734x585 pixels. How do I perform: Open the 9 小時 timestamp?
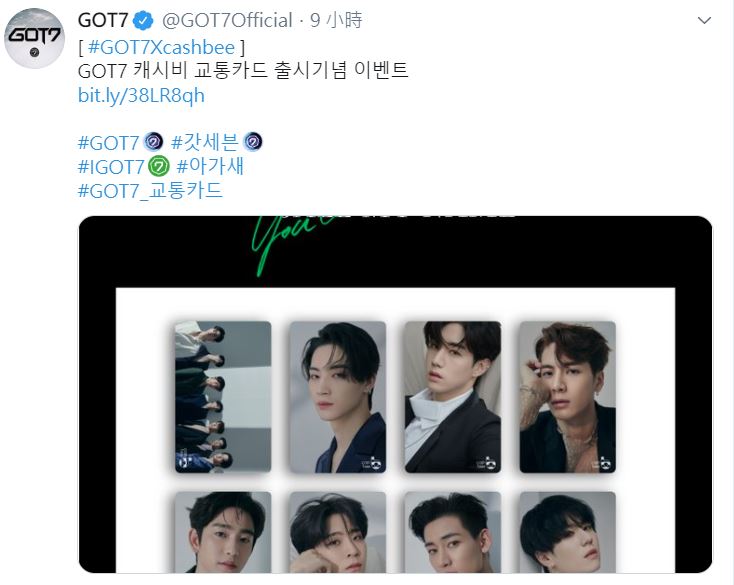(336, 21)
